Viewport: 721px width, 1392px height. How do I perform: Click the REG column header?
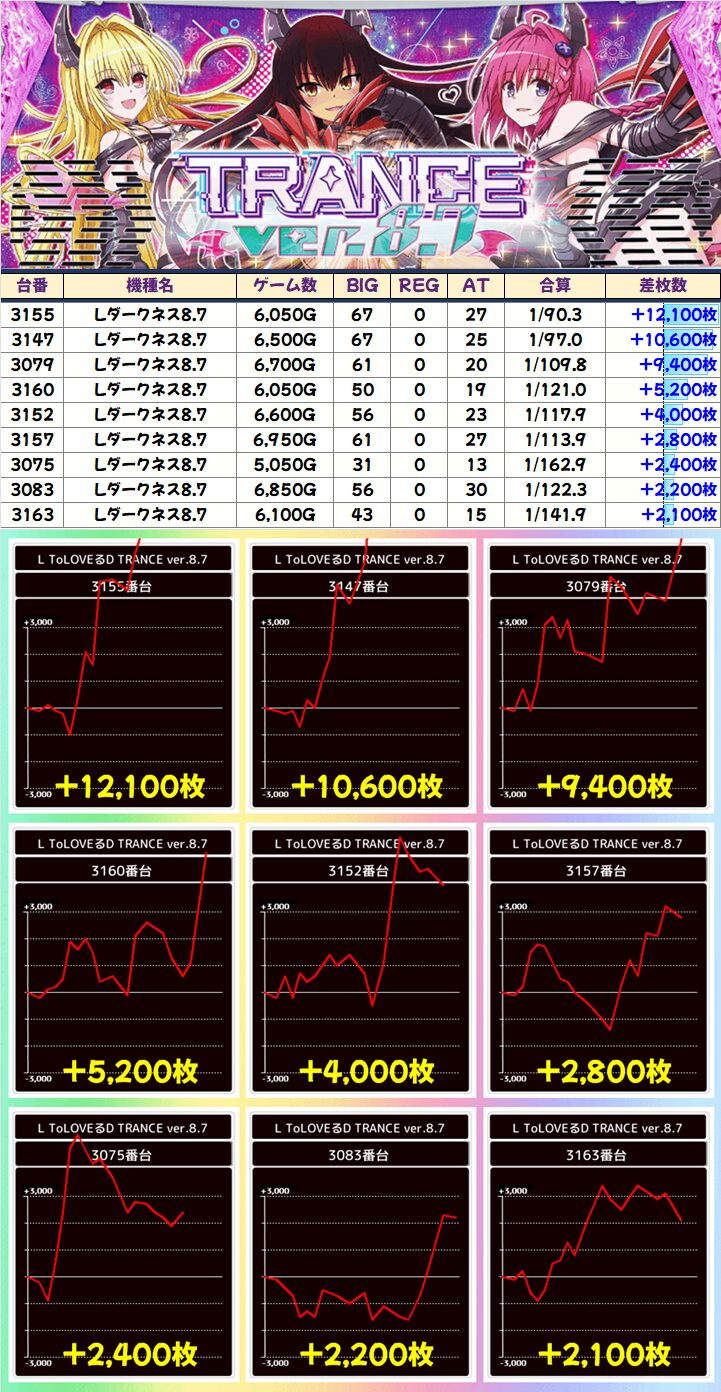click(419, 285)
